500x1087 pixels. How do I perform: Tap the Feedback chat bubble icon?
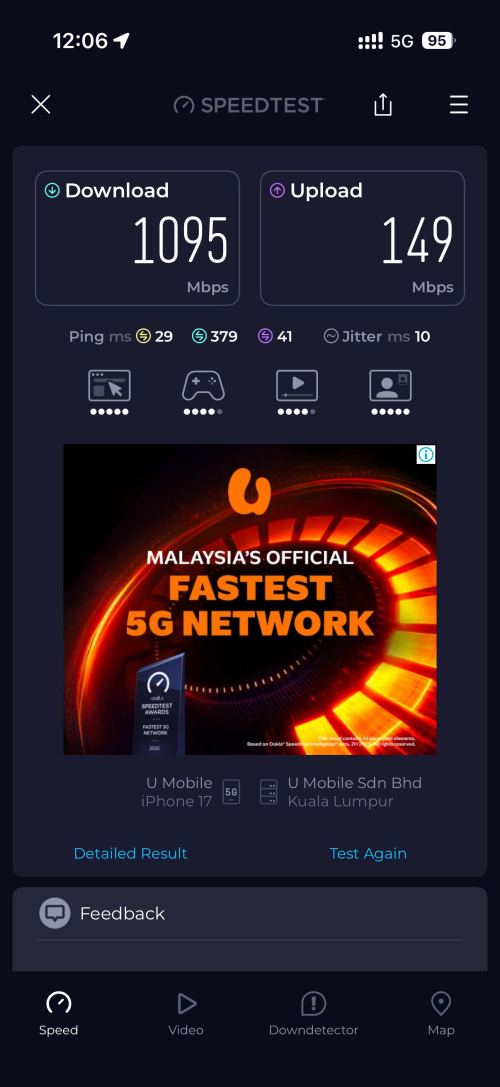55,913
